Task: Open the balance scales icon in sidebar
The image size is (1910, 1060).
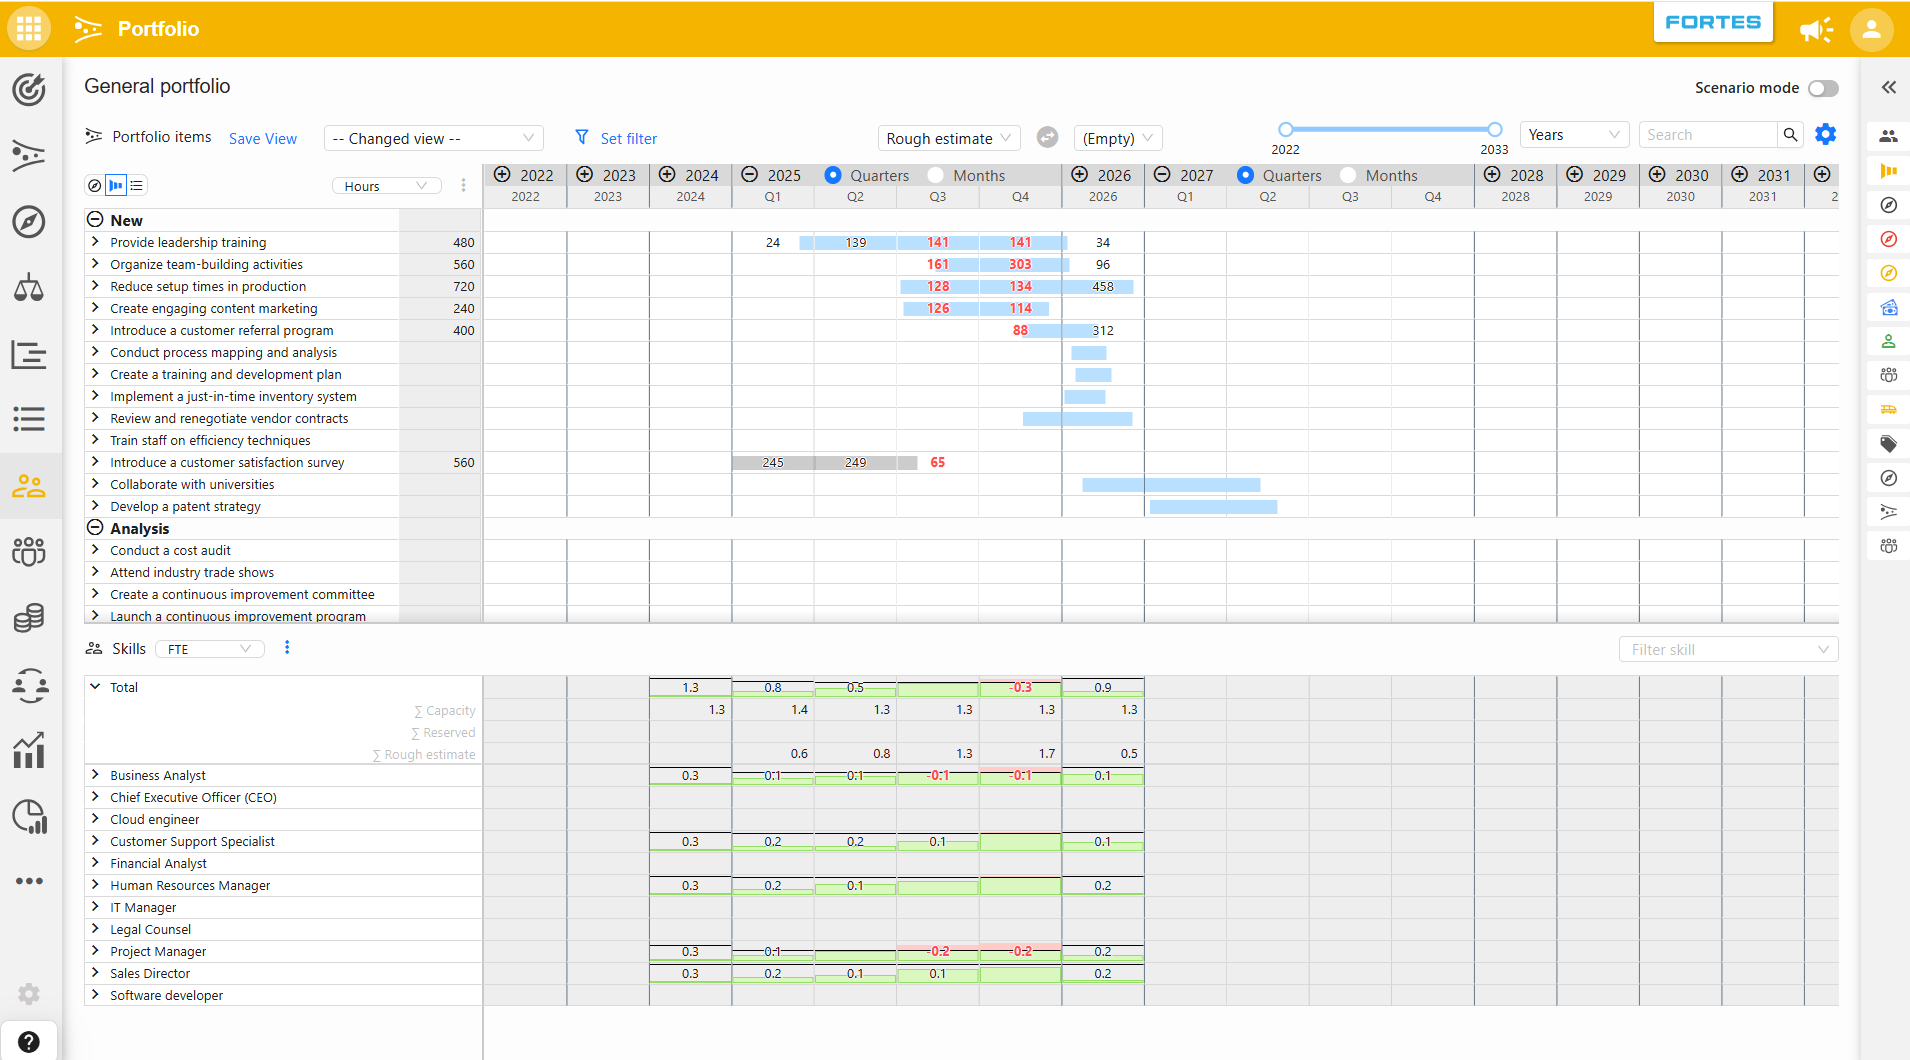Action: click(x=29, y=288)
